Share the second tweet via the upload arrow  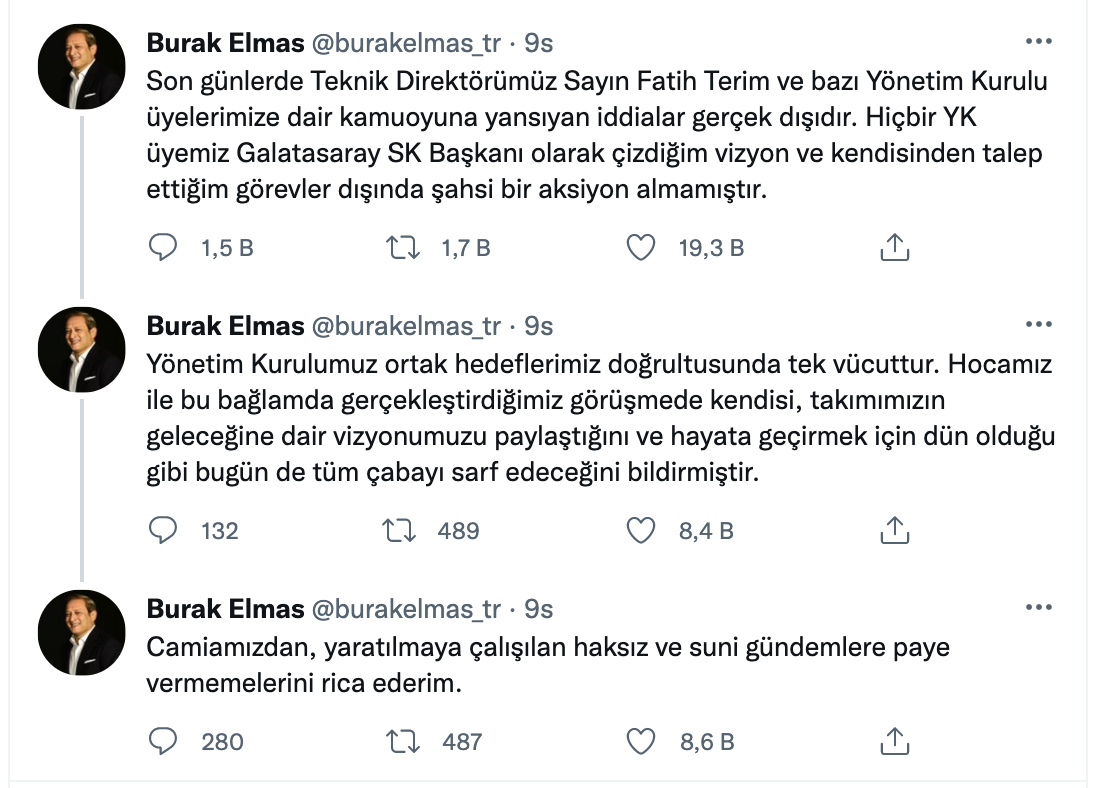[897, 532]
